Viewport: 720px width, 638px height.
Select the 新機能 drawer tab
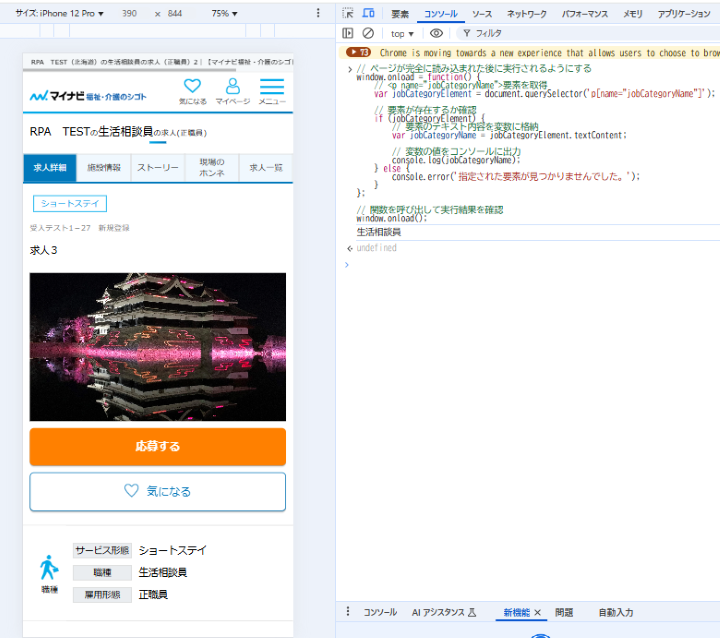(x=516, y=612)
